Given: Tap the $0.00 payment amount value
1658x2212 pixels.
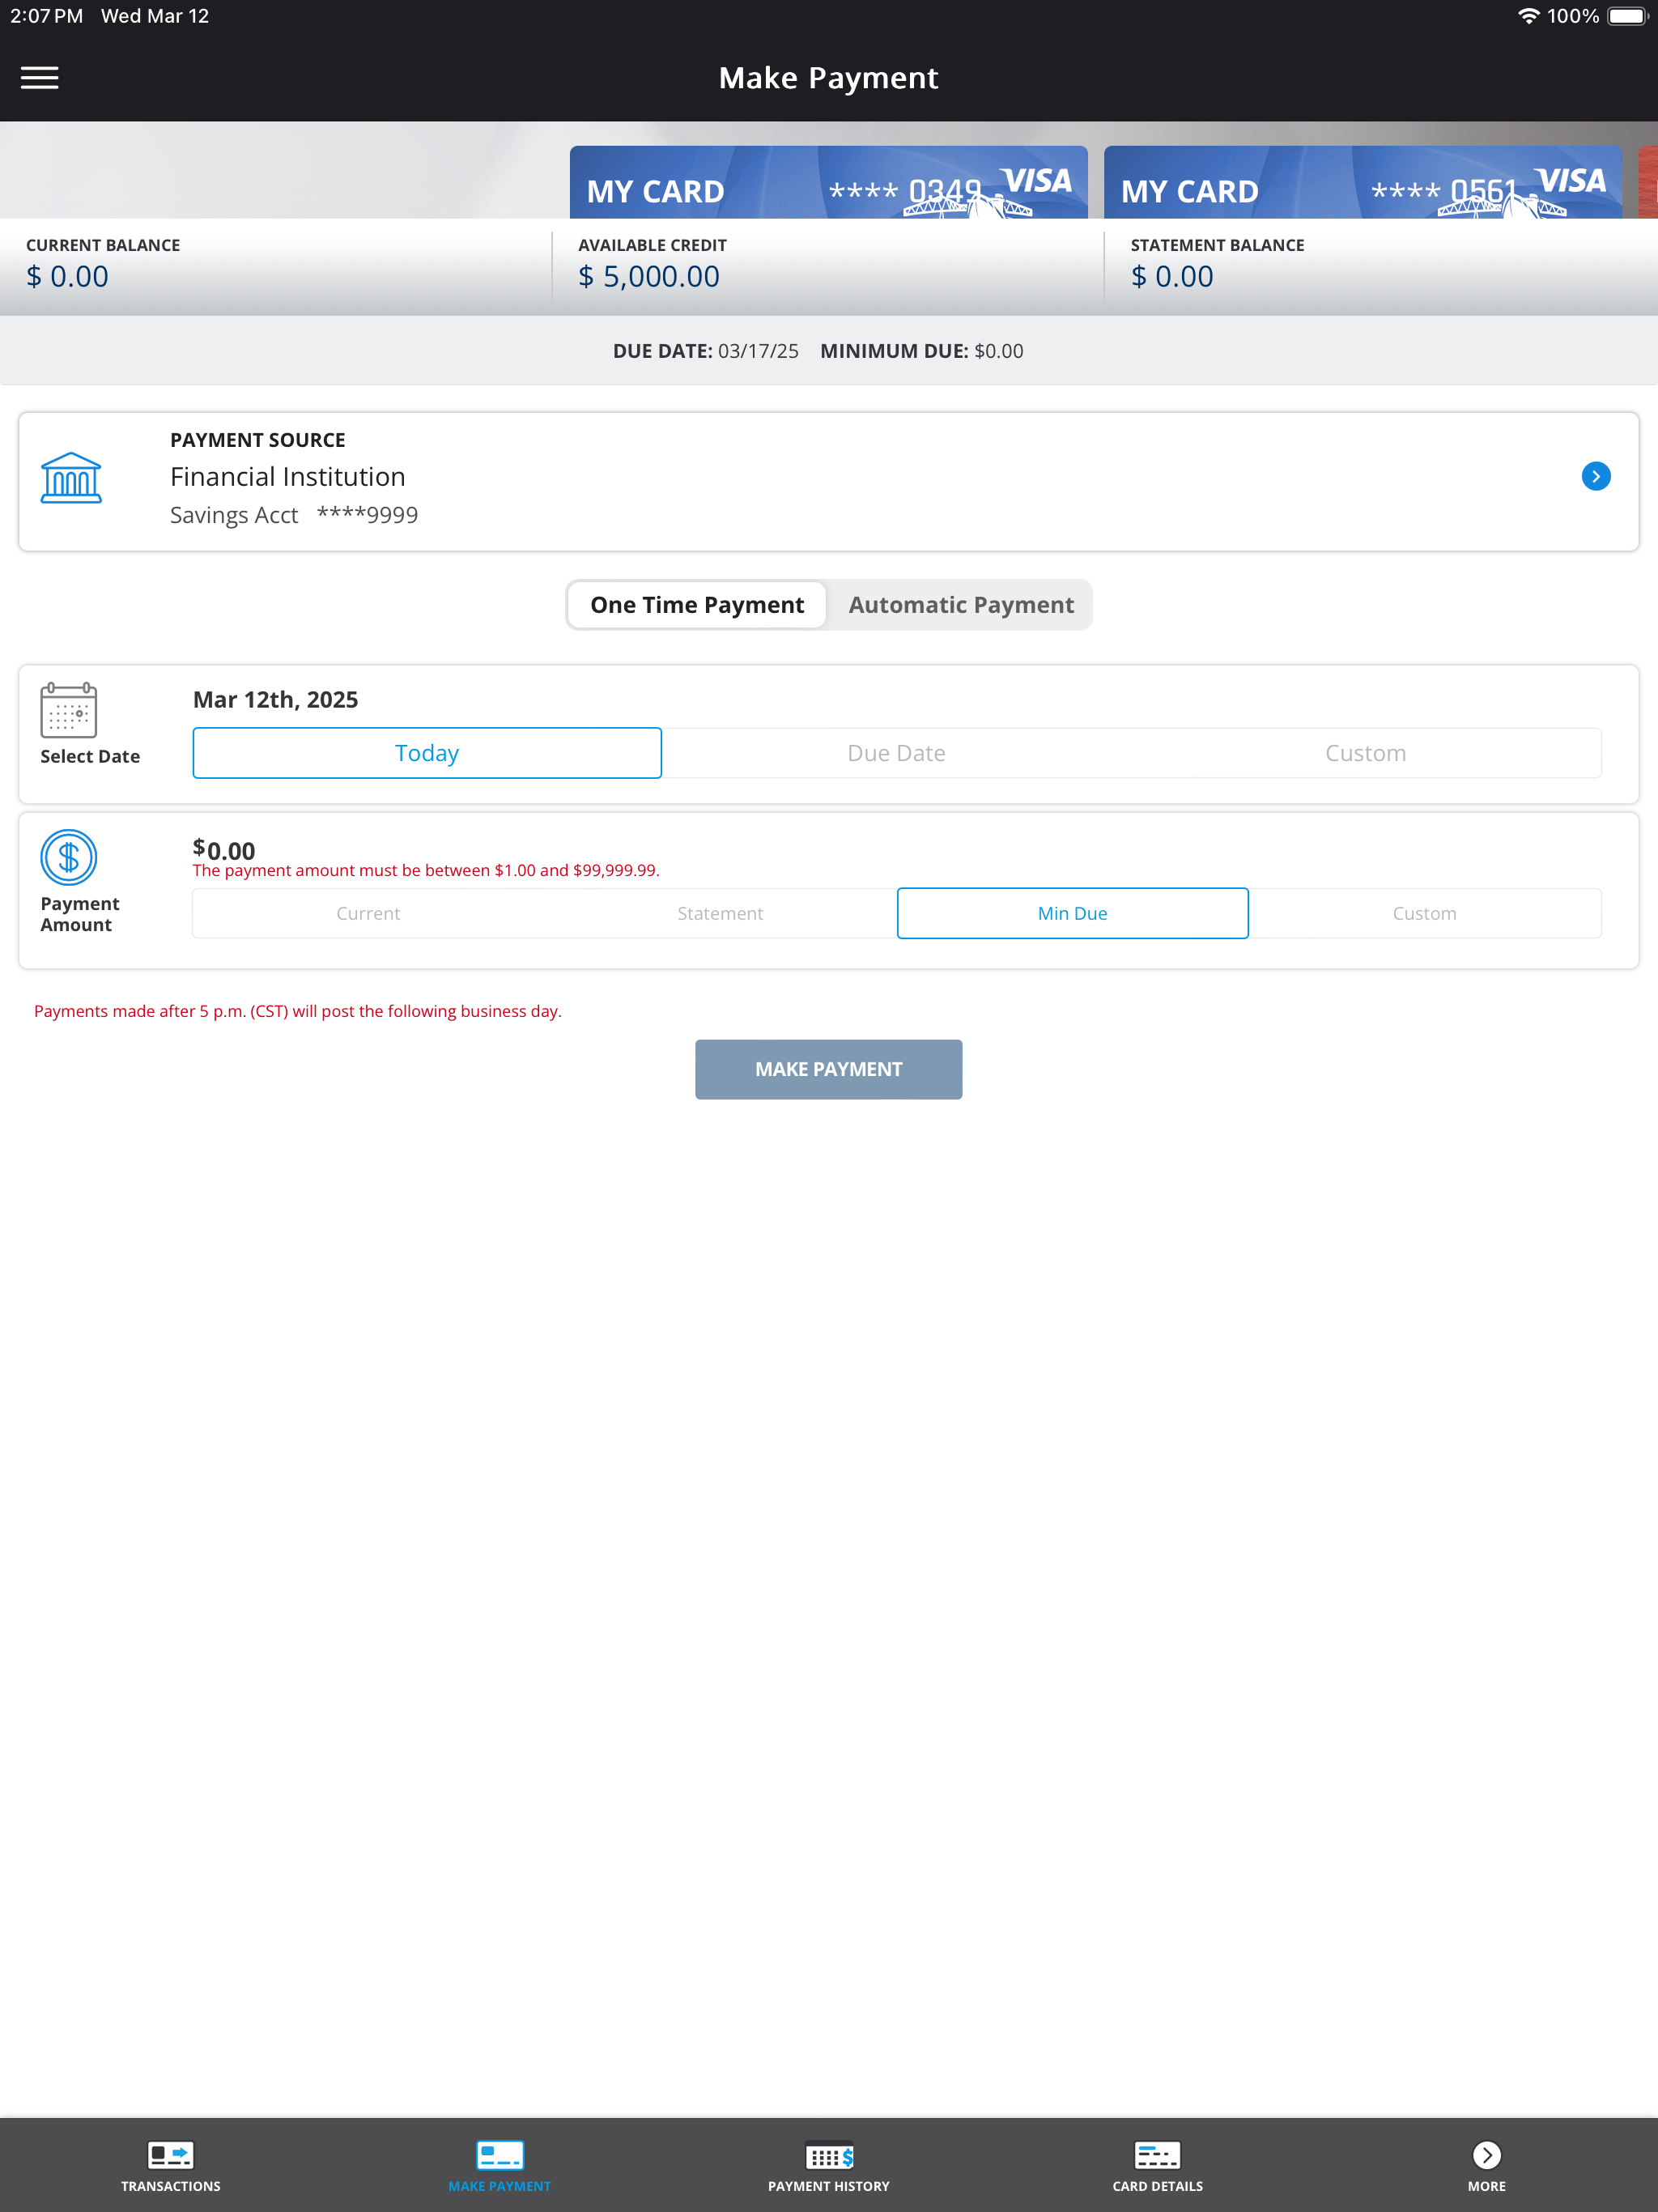Looking at the screenshot, I should 224,850.
